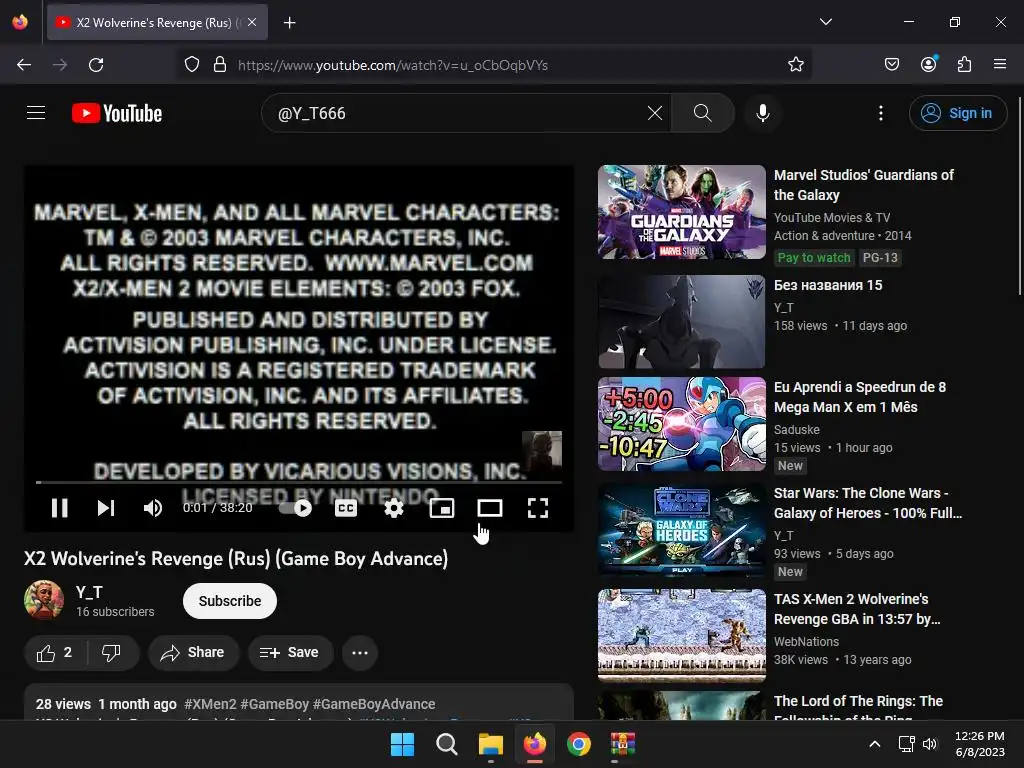Open taskbar volume control
Screen dimensions: 1024x768
pyautogui.click(x=930, y=744)
